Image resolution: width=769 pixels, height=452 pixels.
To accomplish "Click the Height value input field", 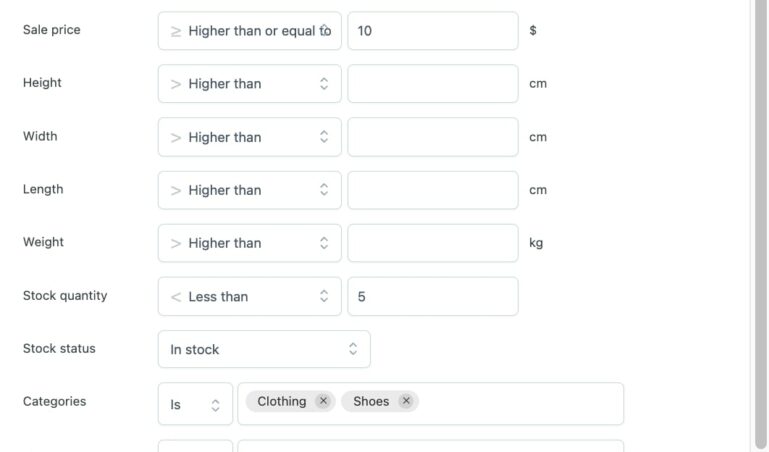I will [x=432, y=84].
